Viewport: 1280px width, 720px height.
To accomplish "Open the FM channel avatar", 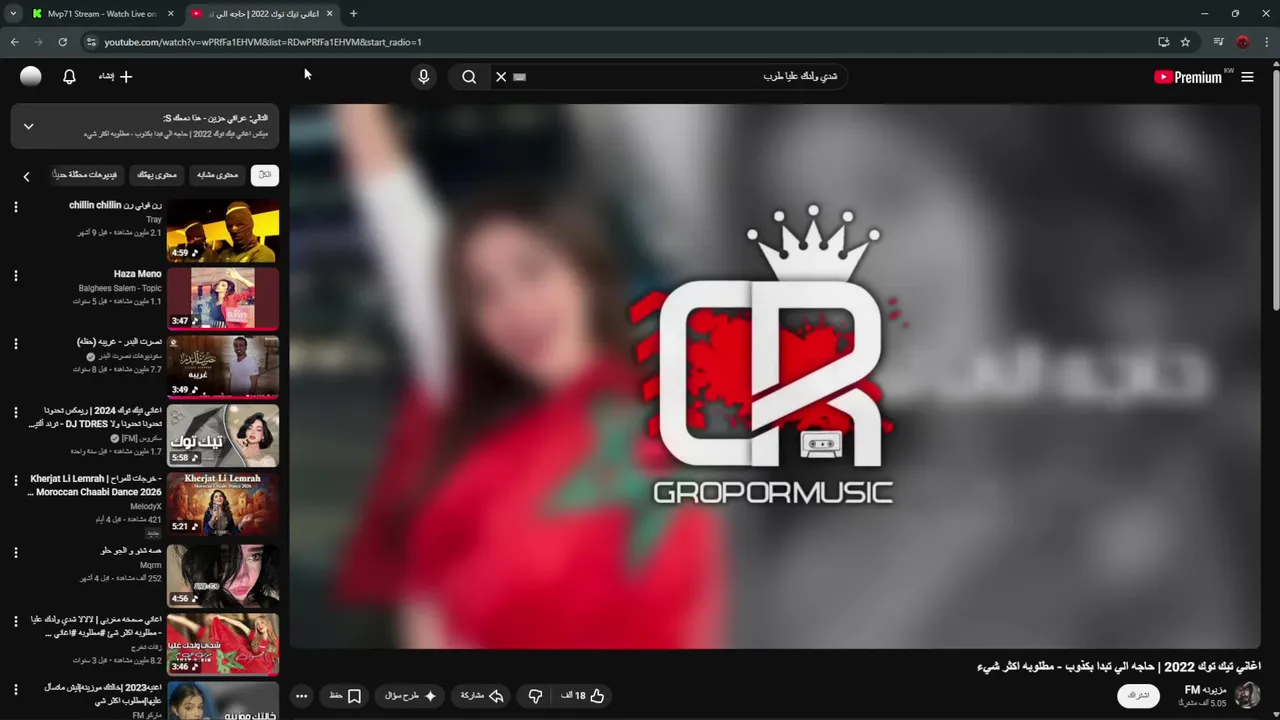I will [1247, 695].
